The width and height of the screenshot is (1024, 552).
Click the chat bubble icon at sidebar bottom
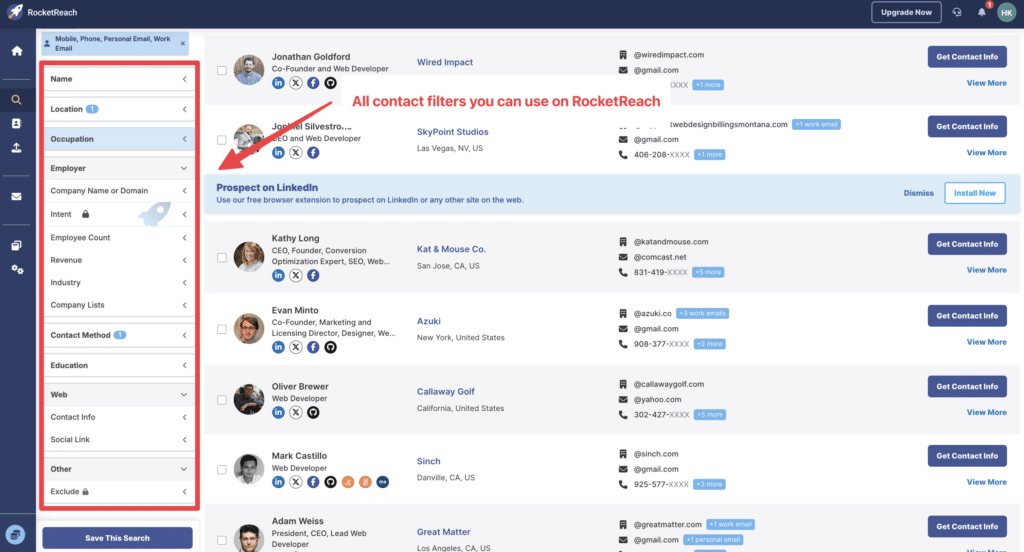click(16, 534)
